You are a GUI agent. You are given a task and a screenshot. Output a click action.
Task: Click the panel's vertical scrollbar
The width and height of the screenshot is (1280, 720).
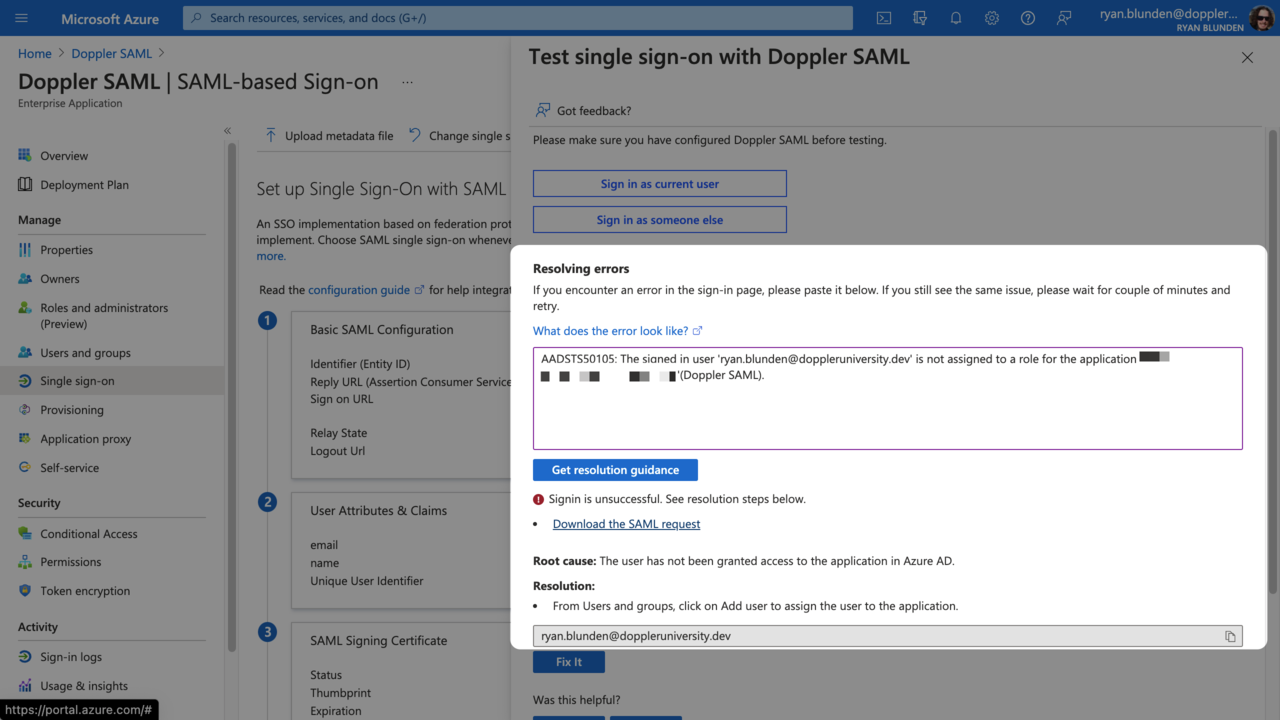(x=1272, y=360)
